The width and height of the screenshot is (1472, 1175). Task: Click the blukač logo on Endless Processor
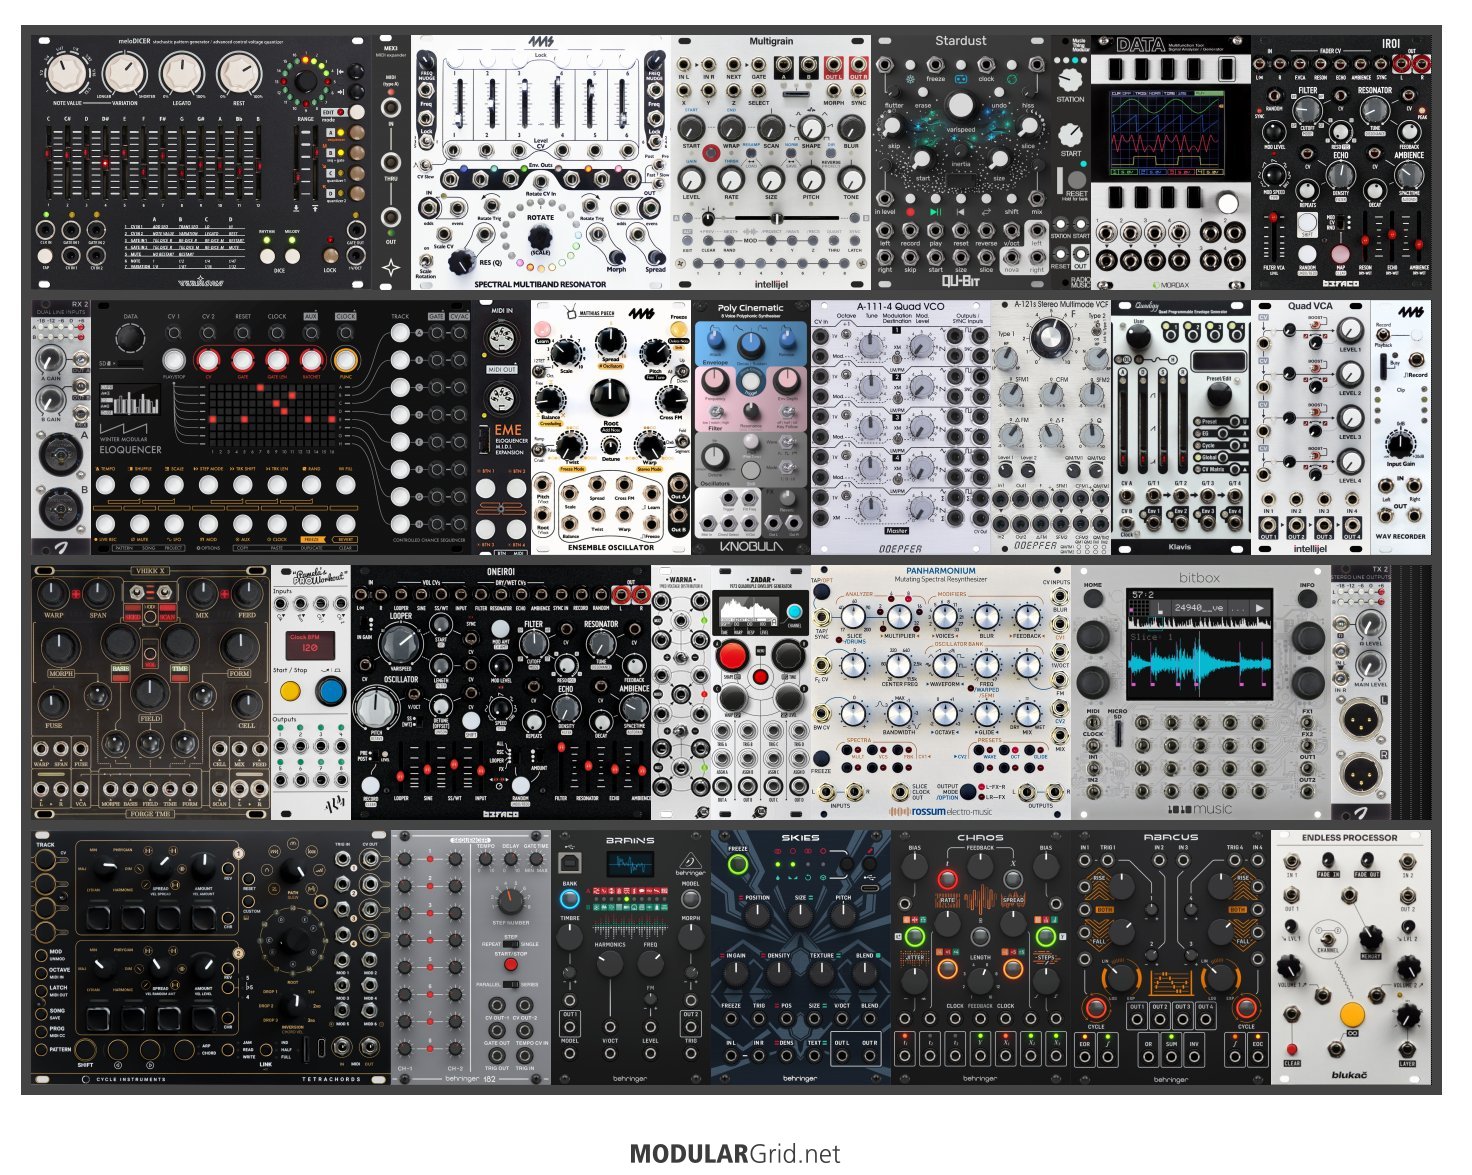[x=1349, y=1076]
